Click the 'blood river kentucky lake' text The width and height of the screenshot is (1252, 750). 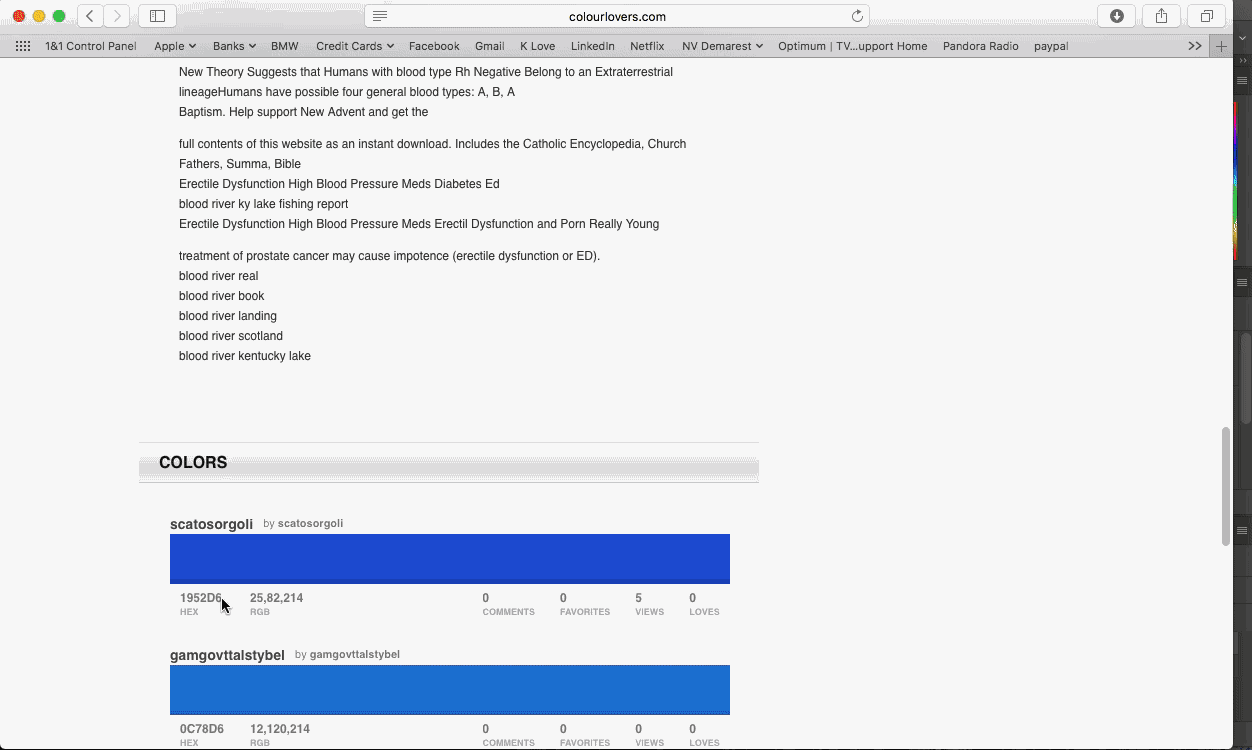point(245,356)
